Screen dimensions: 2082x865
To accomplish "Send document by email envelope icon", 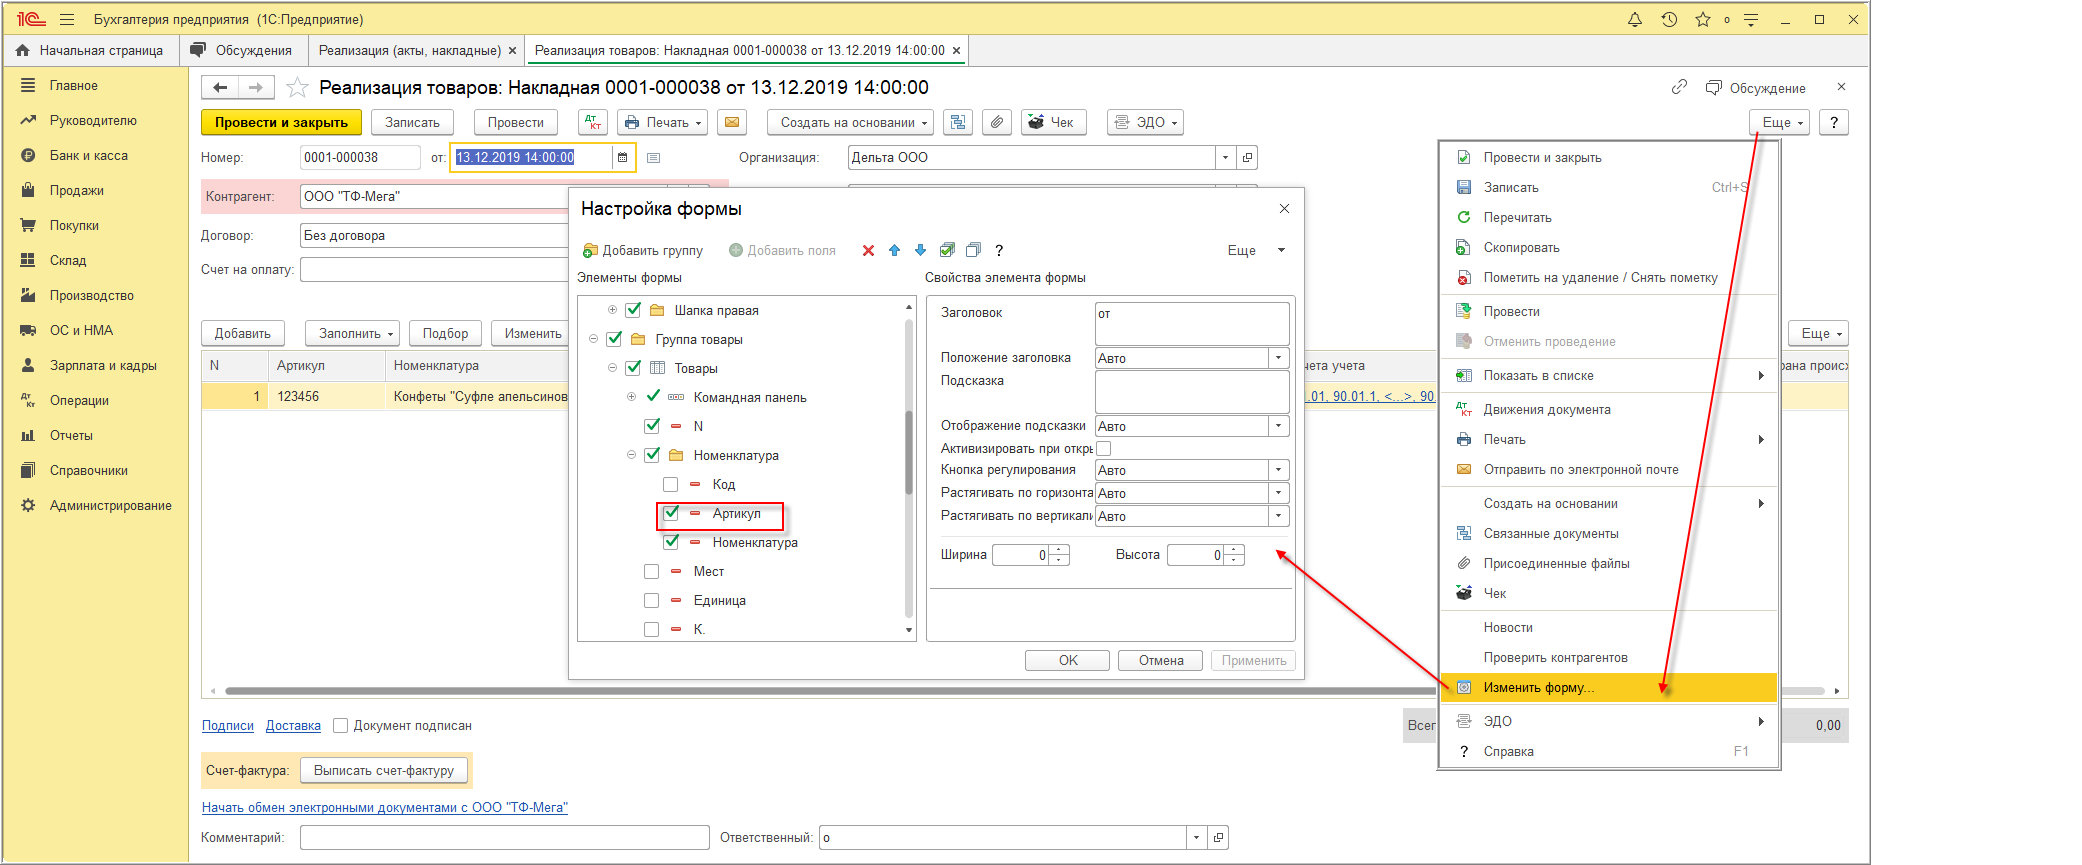I will click(732, 122).
